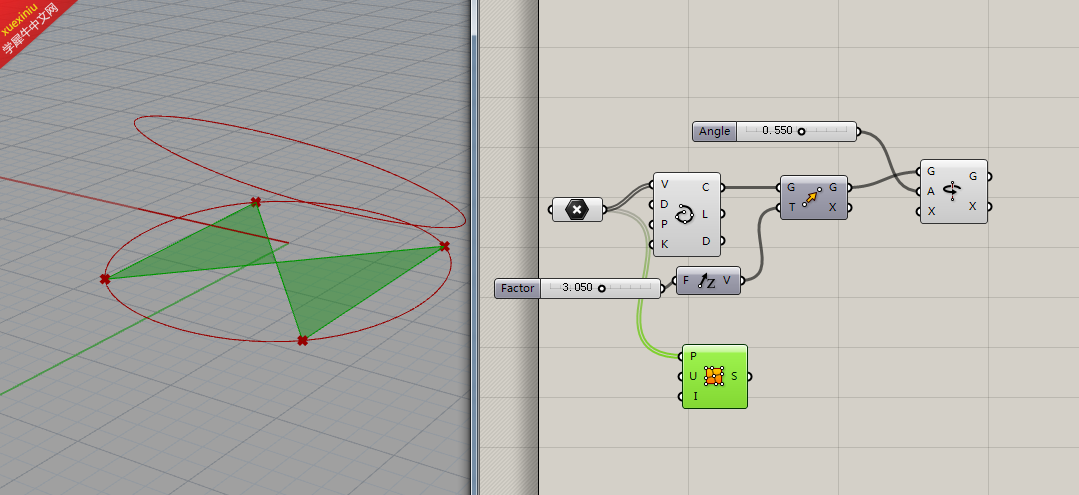
Task: Click the G input of the Move component
Action: click(x=791, y=187)
